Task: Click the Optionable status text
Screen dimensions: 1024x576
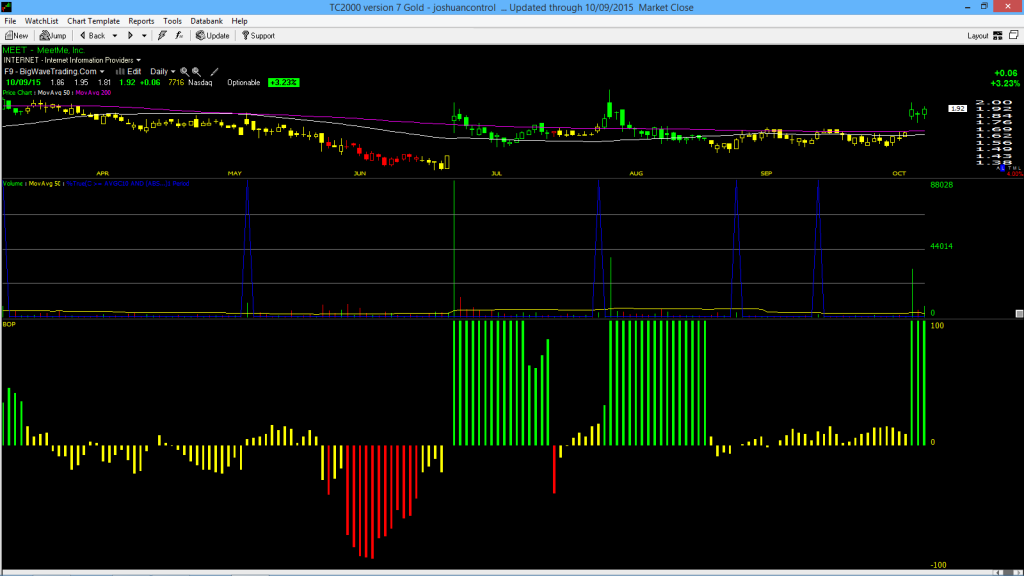Action: click(x=244, y=83)
